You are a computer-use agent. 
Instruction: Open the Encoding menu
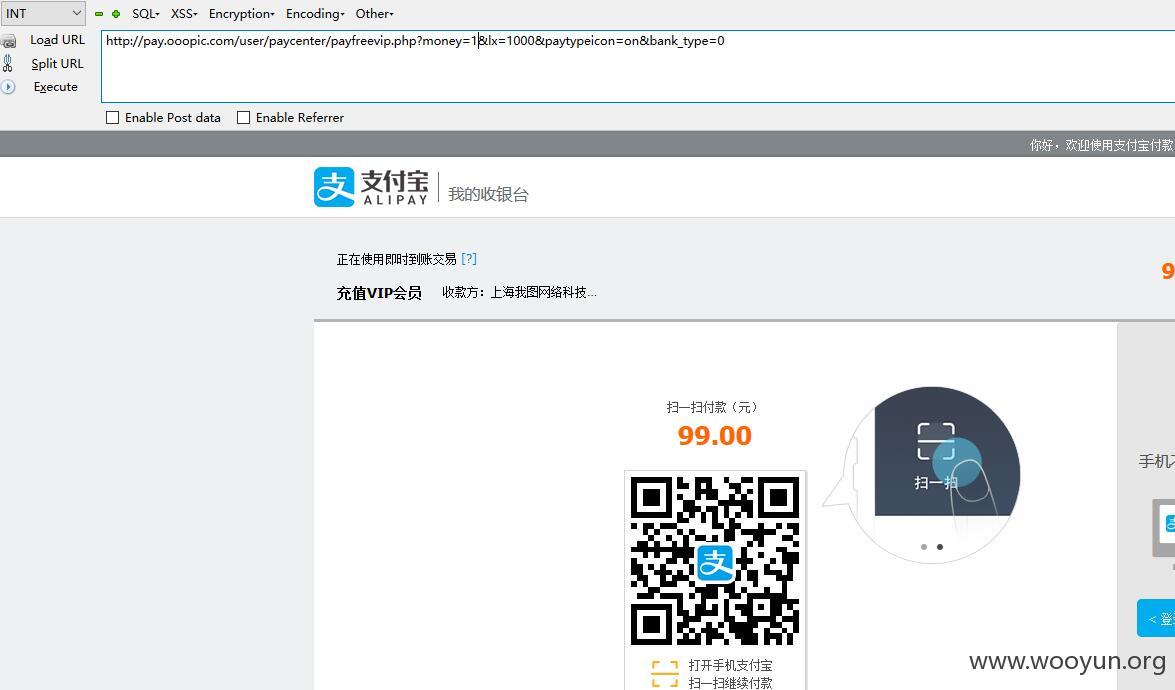pos(315,13)
